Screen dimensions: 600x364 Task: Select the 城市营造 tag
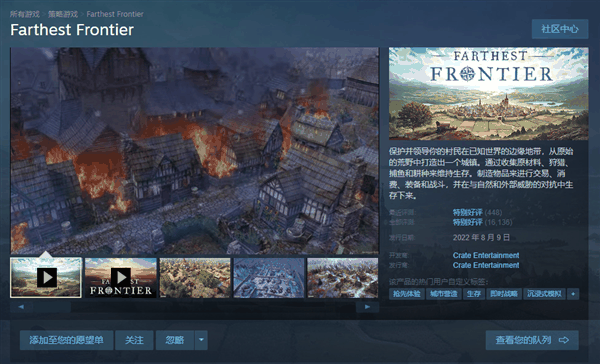tap(443, 294)
